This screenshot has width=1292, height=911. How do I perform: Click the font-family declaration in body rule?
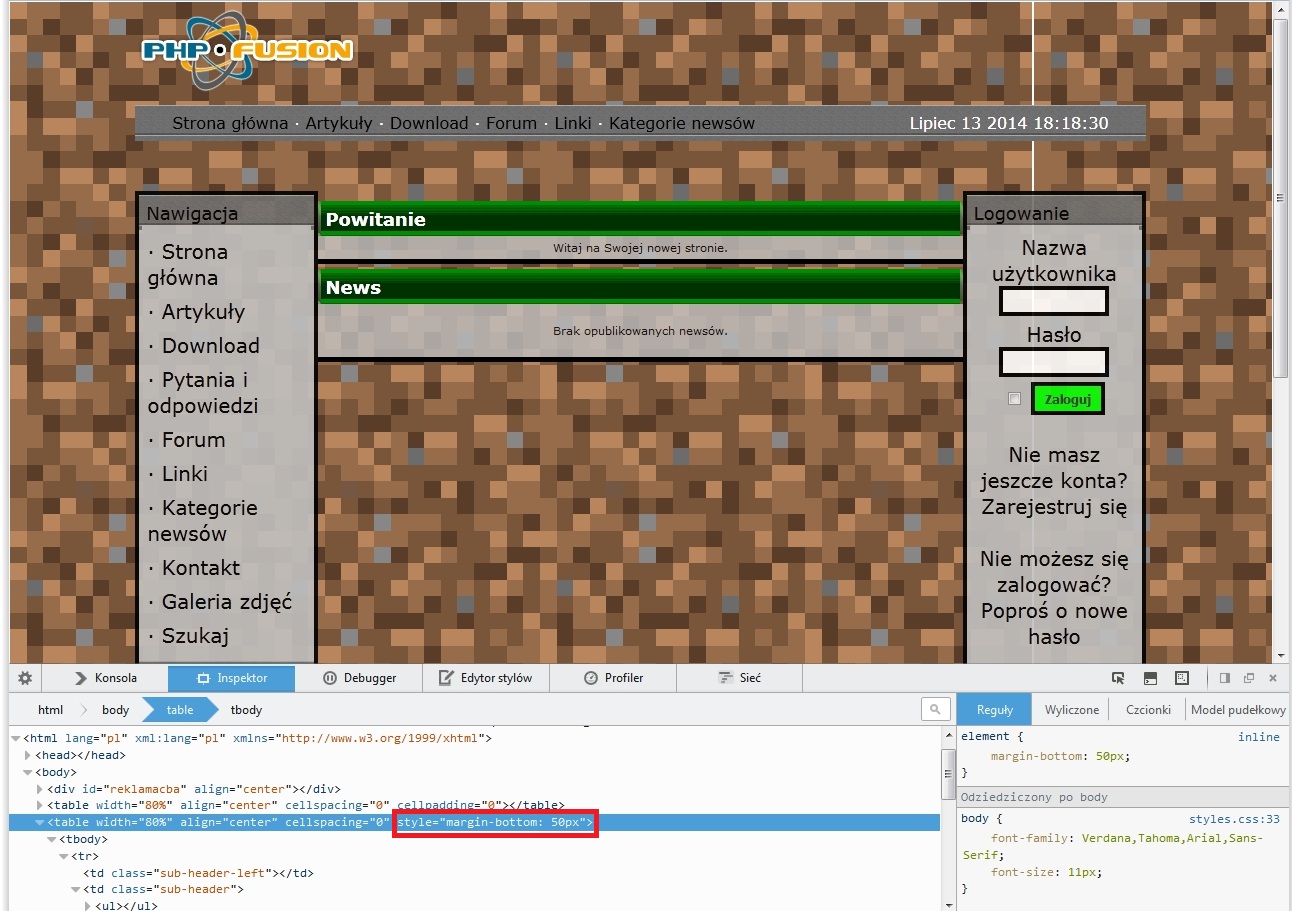1112,846
